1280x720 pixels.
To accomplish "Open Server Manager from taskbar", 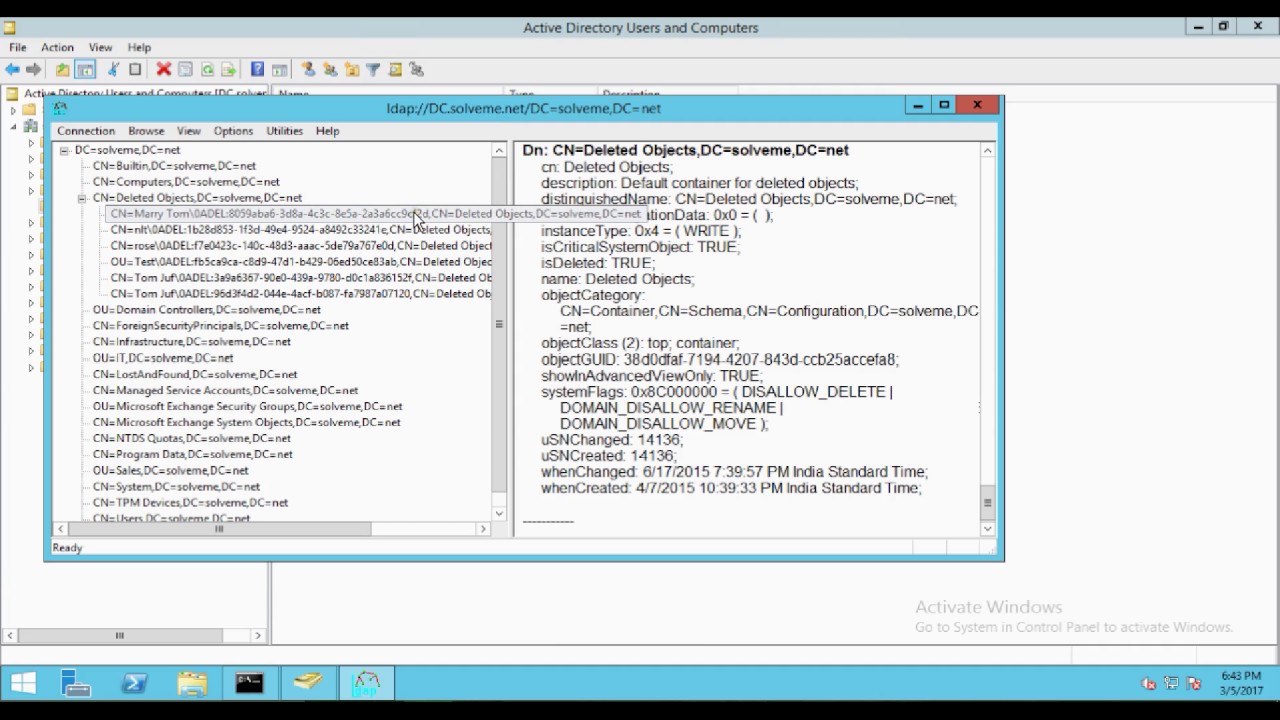I will (75, 684).
